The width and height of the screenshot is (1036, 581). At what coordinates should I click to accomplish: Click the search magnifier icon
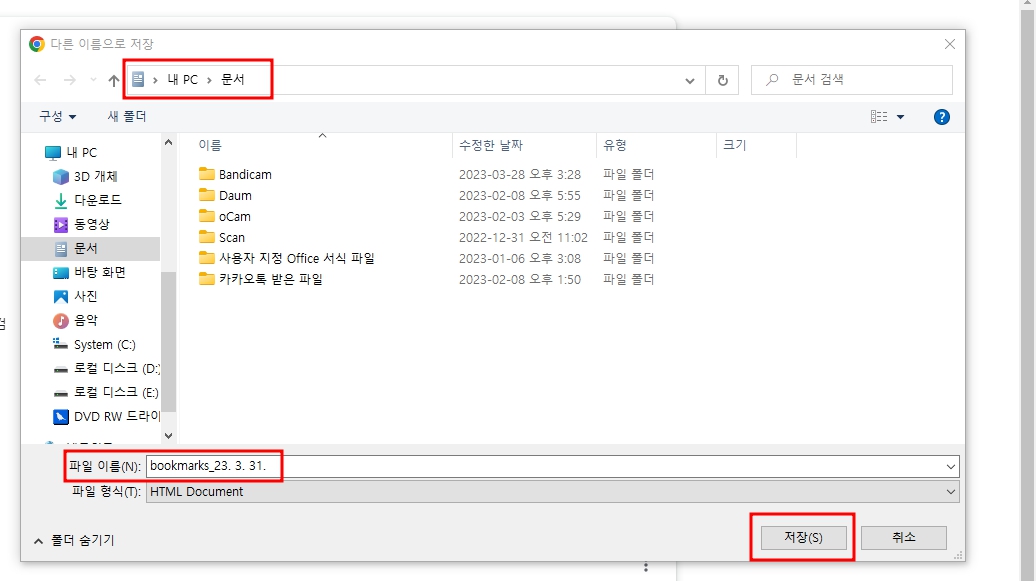[x=772, y=80]
